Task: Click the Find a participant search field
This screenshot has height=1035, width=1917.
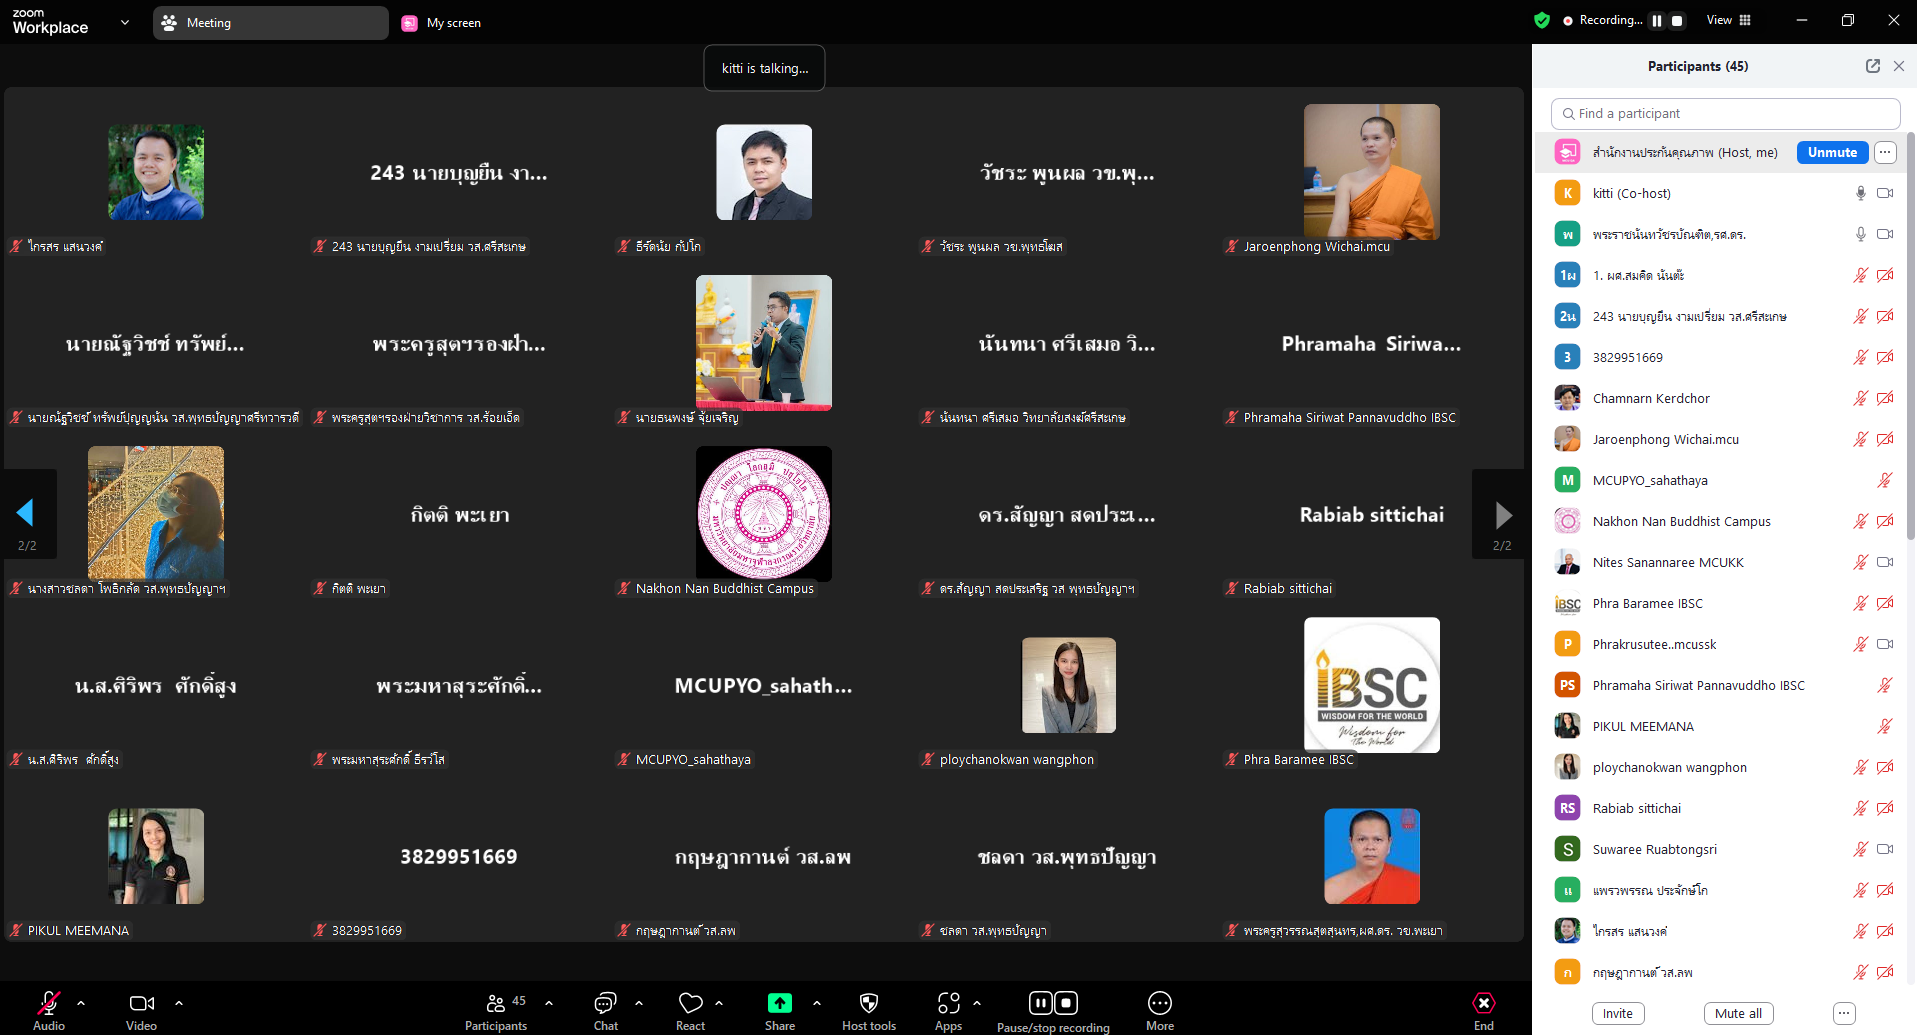Action: pos(1725,114)
